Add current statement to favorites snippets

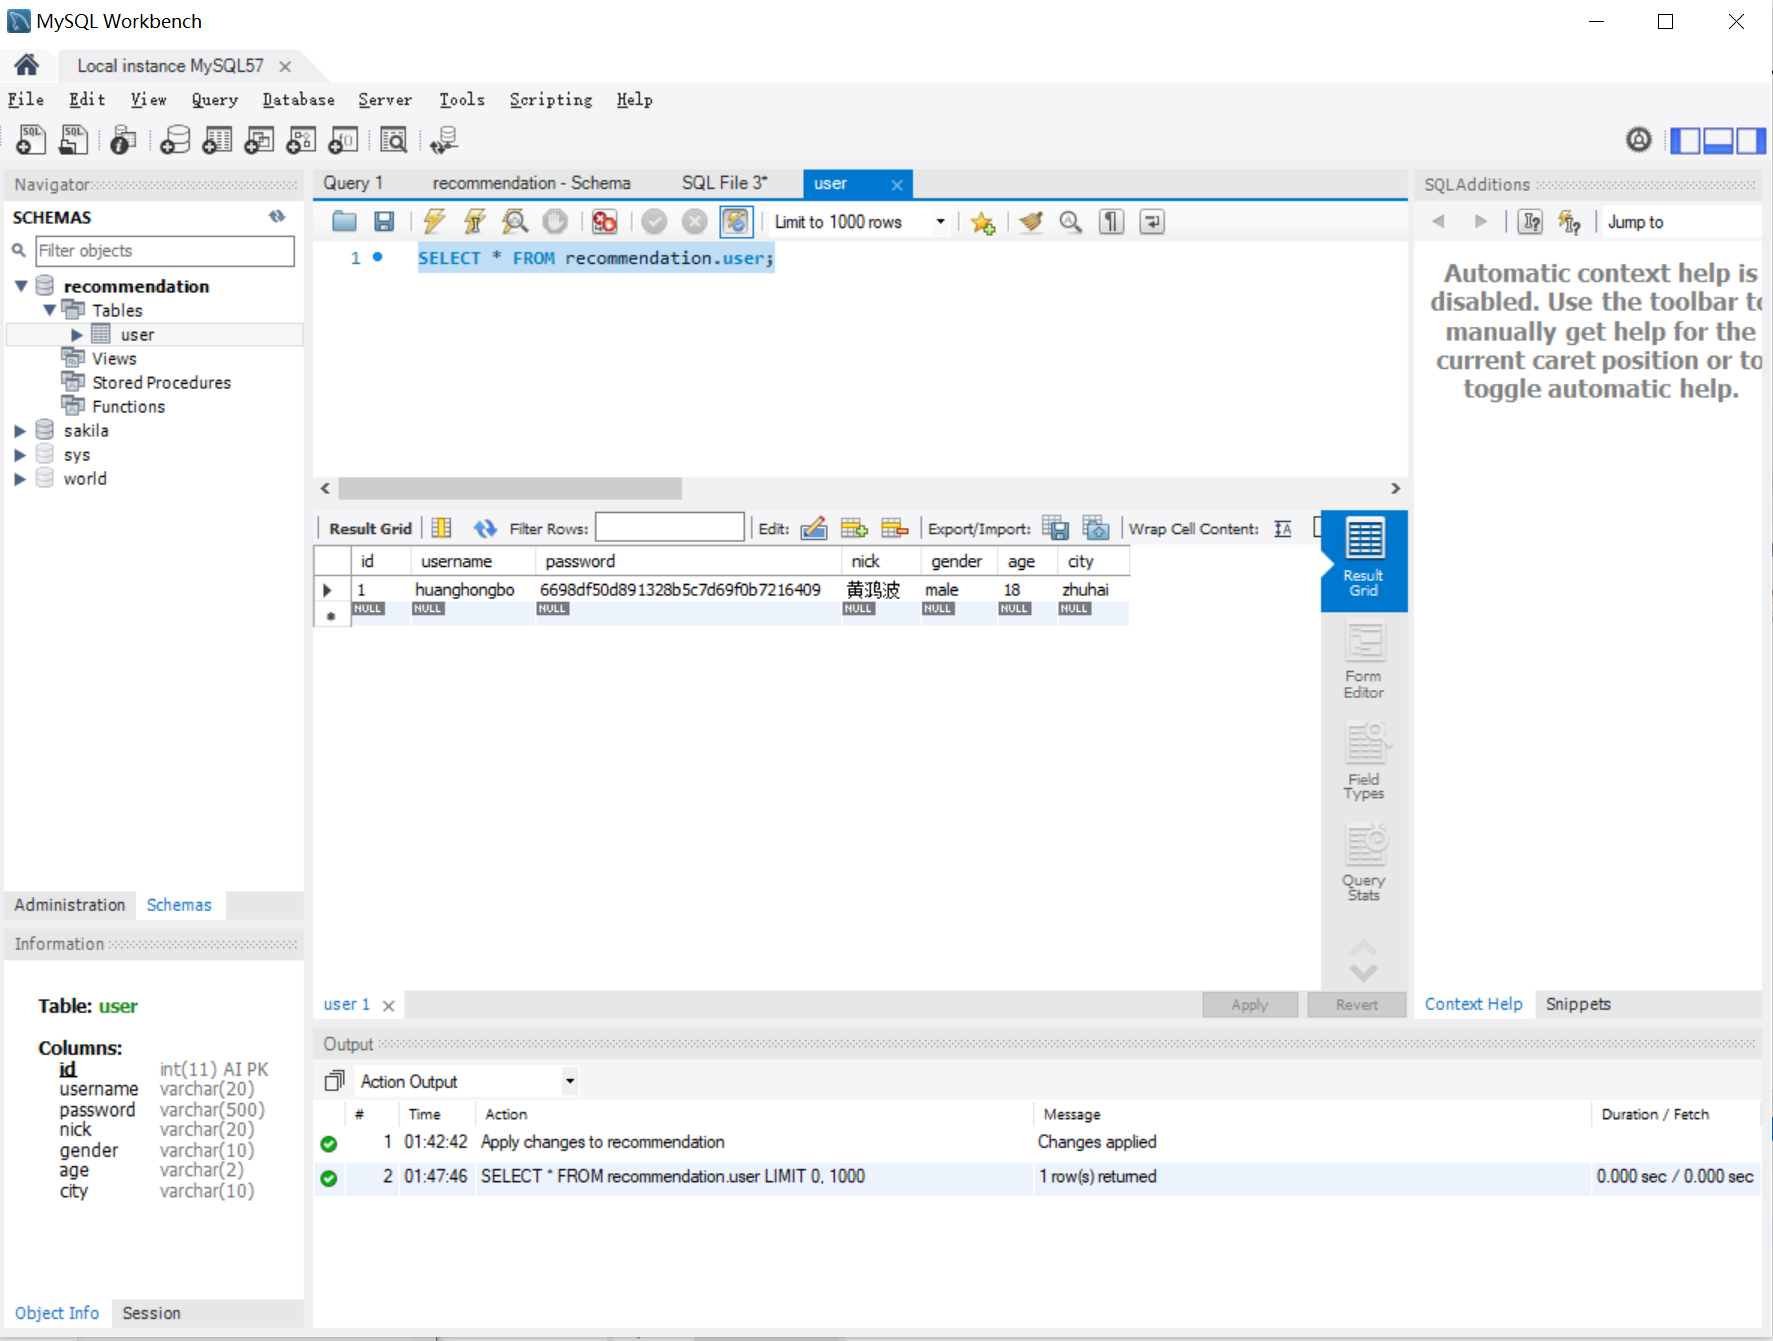[982, 222]
